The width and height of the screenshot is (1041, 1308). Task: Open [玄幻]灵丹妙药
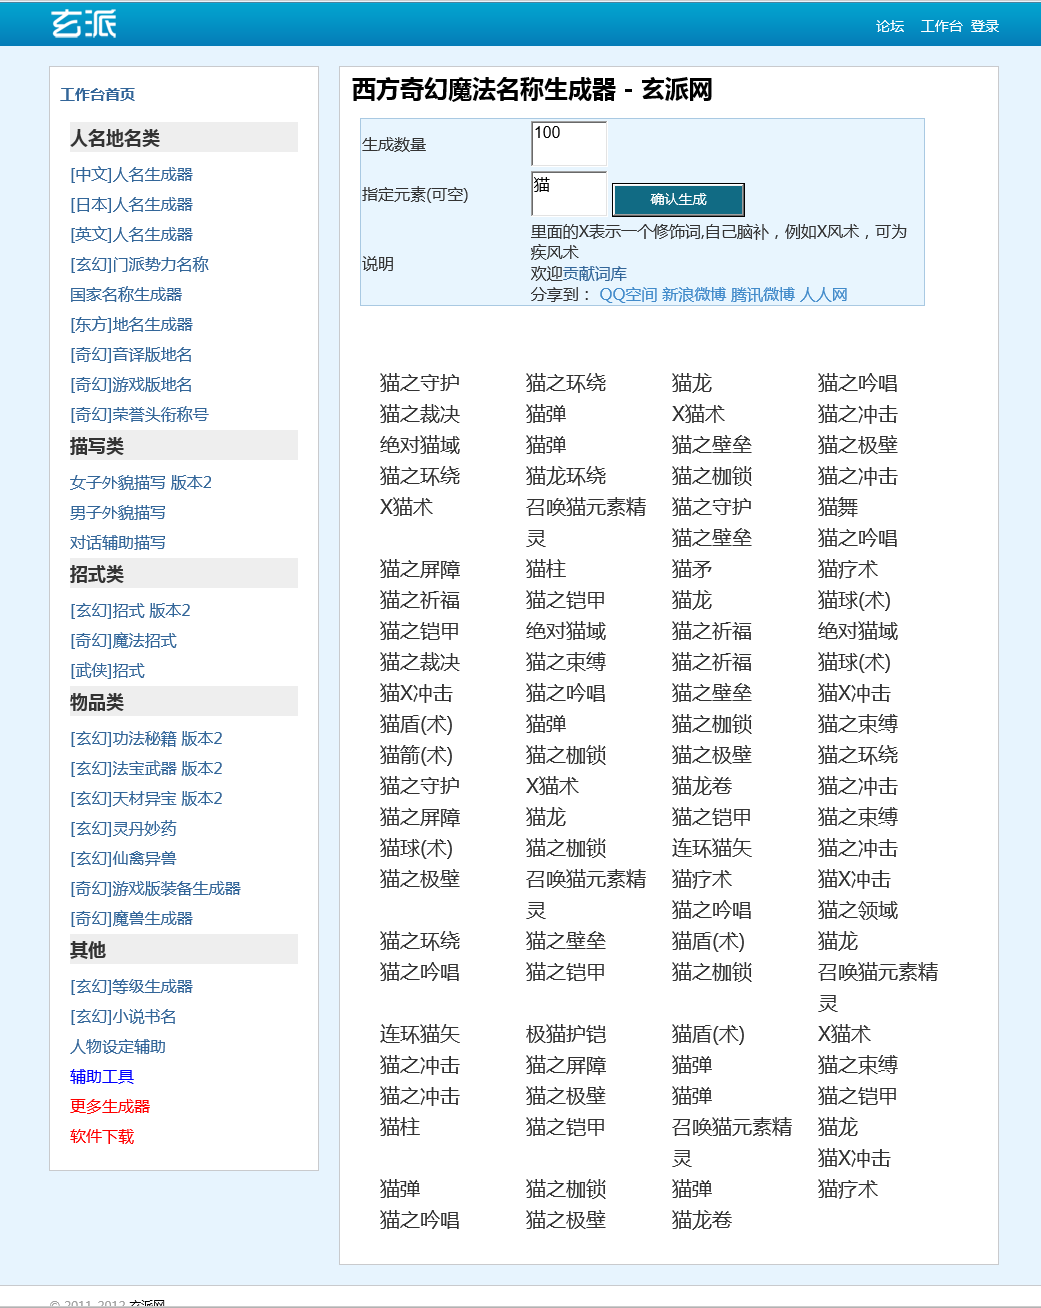[x=123, y=828]
